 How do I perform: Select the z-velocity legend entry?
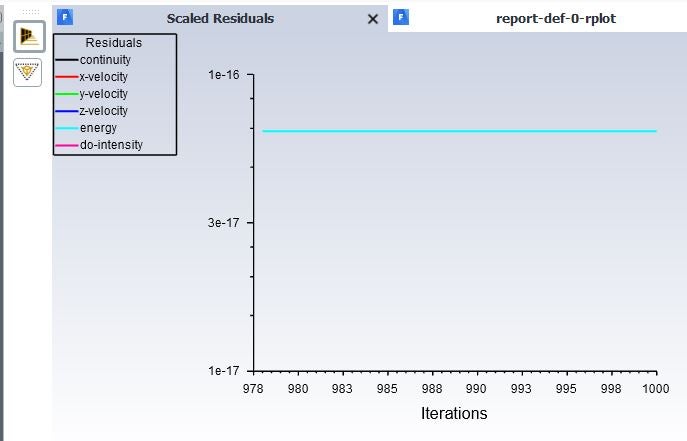pyautogui.click(x=103, y=111)
